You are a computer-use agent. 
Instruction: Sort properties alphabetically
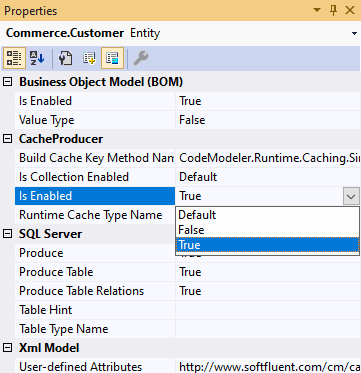tap(37, 58)
